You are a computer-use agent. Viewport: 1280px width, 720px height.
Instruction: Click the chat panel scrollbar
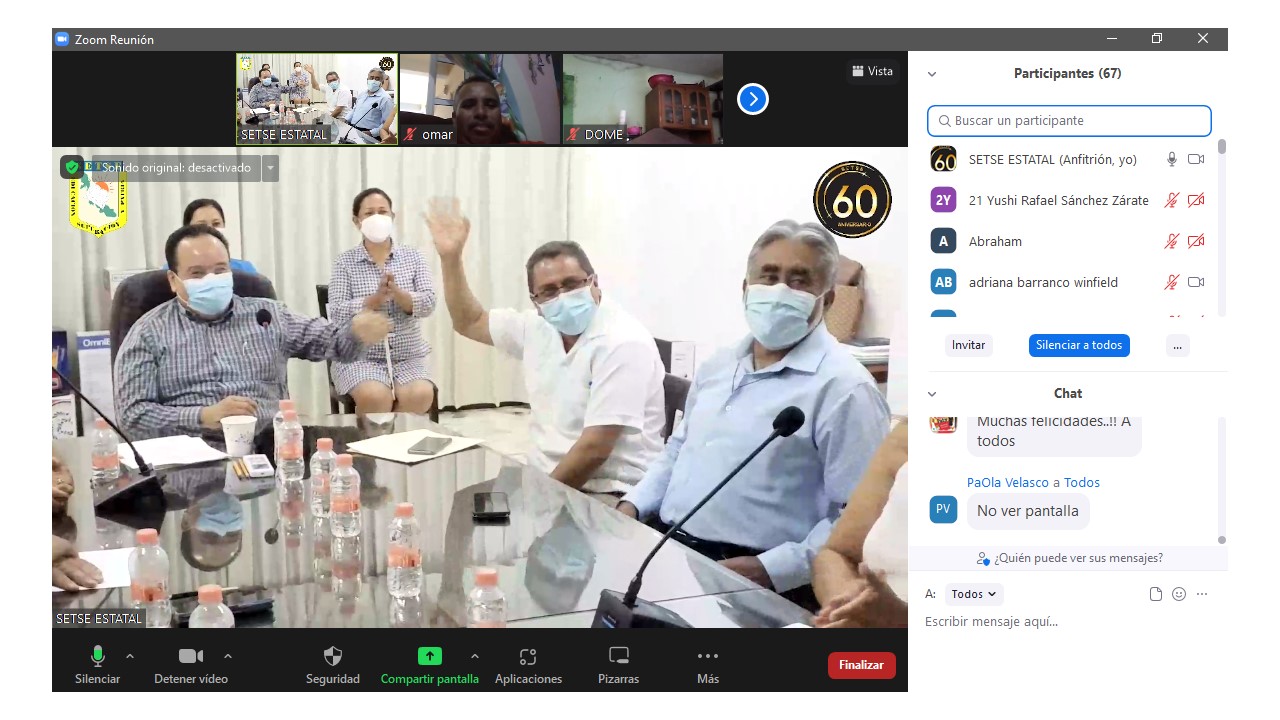click(x=1221, y=480)
